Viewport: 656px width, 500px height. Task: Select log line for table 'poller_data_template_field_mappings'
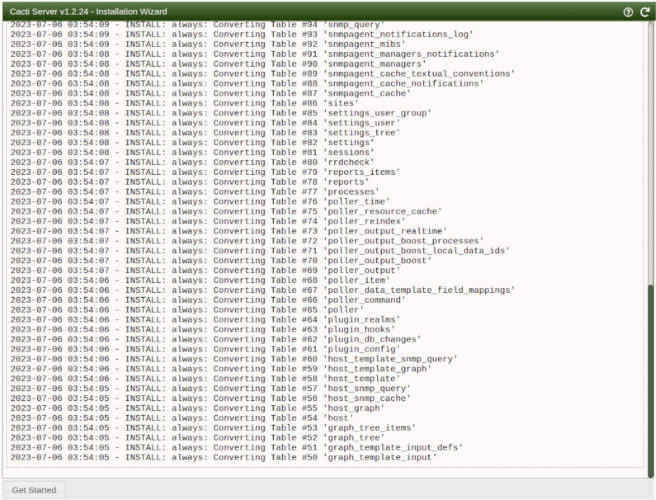(x=263, y=290)
